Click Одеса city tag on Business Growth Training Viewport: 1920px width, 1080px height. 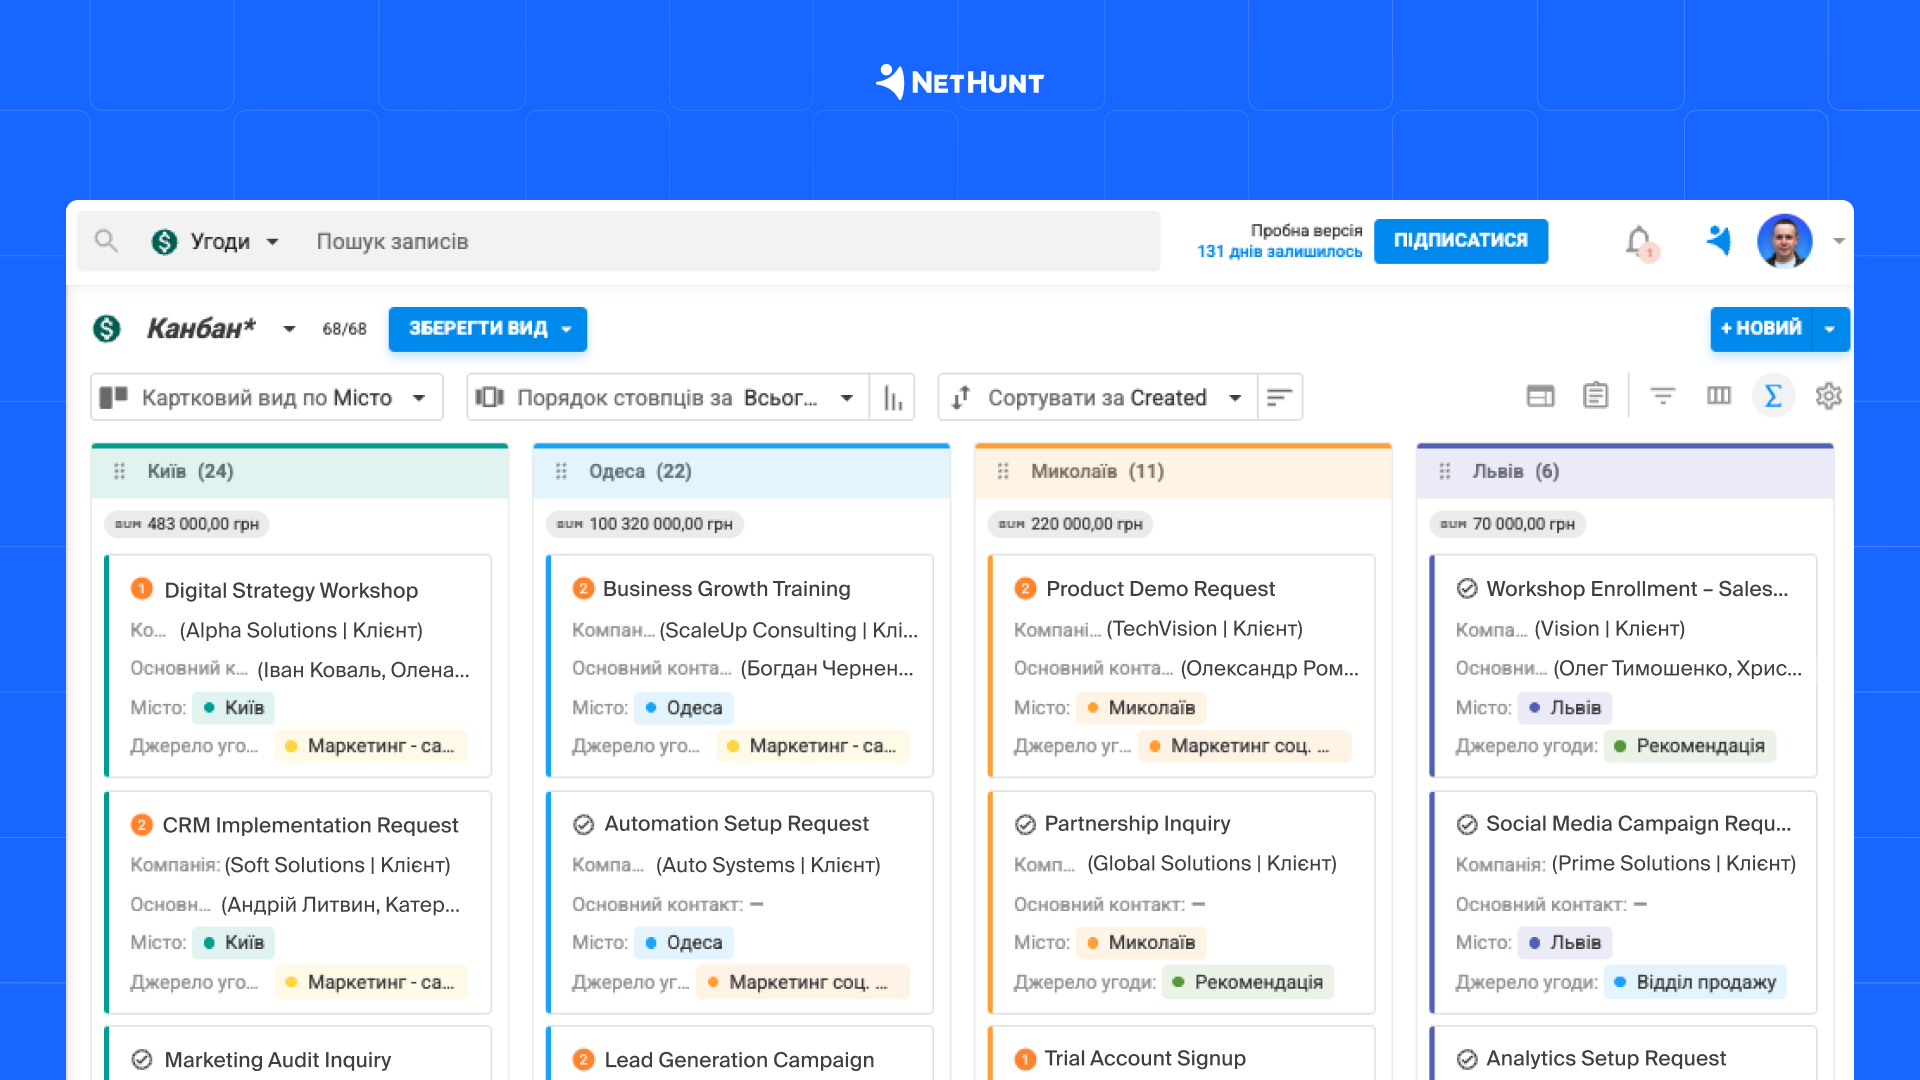684,707
